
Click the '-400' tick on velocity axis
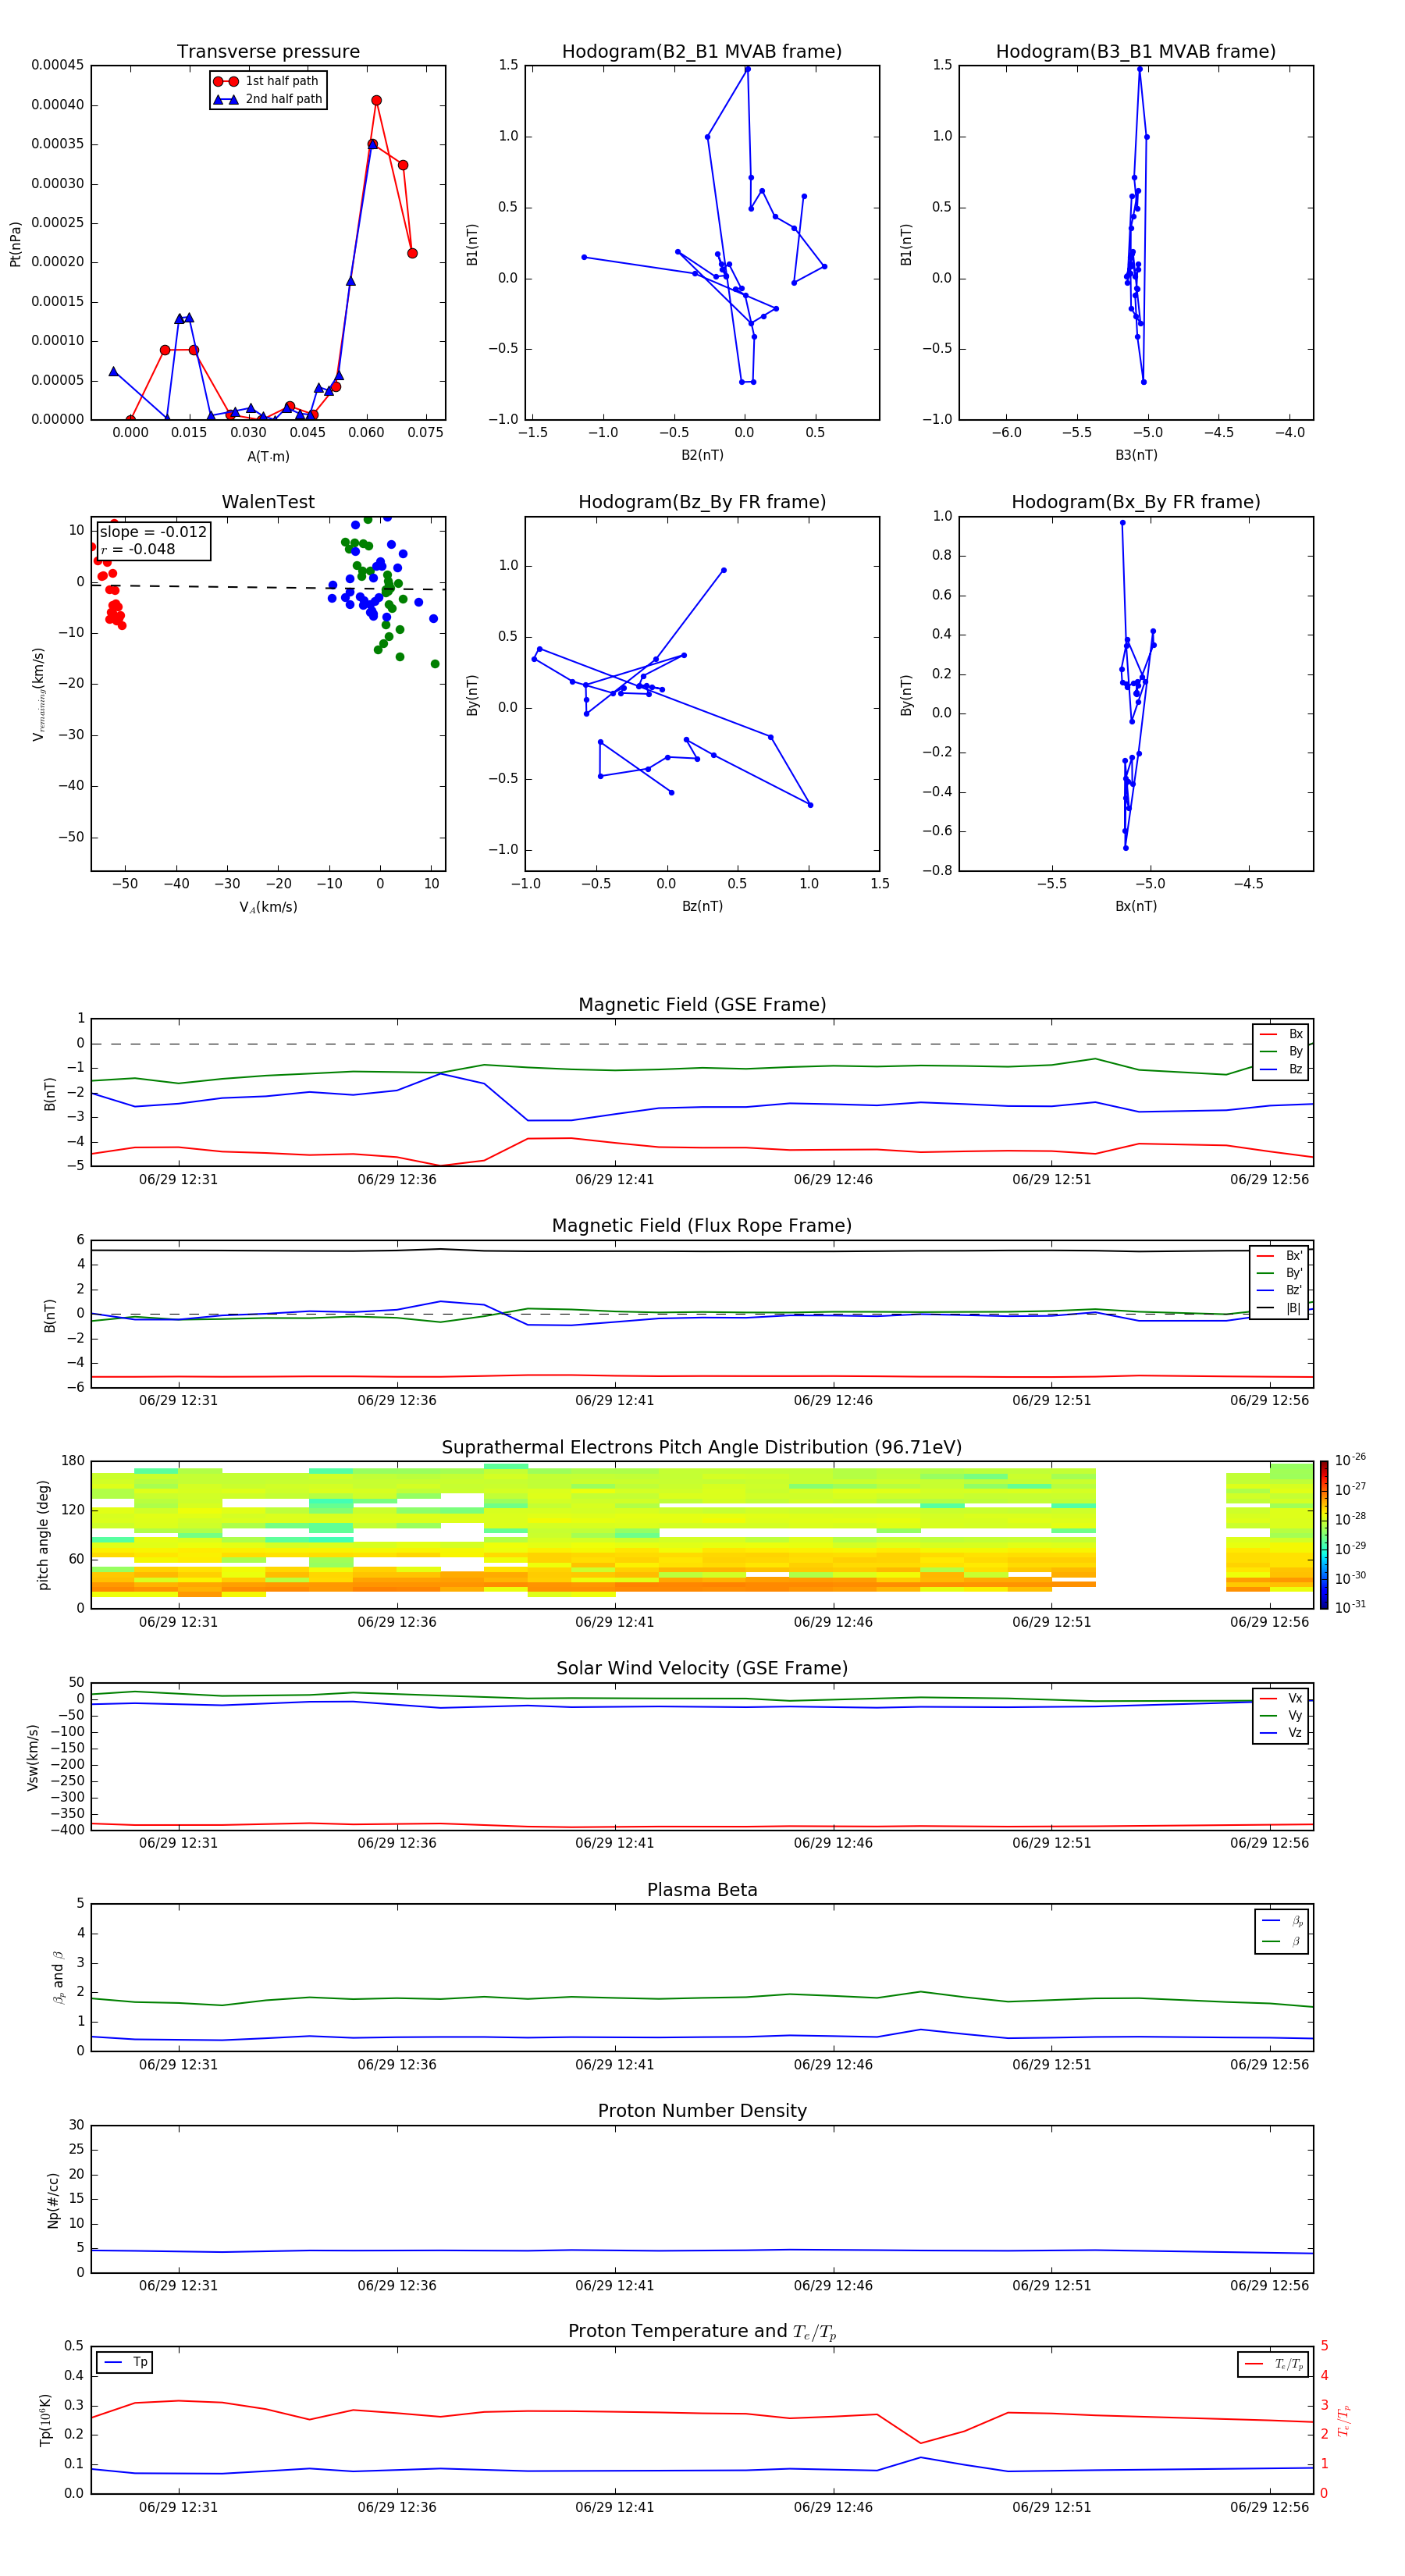pos(68,1830)
